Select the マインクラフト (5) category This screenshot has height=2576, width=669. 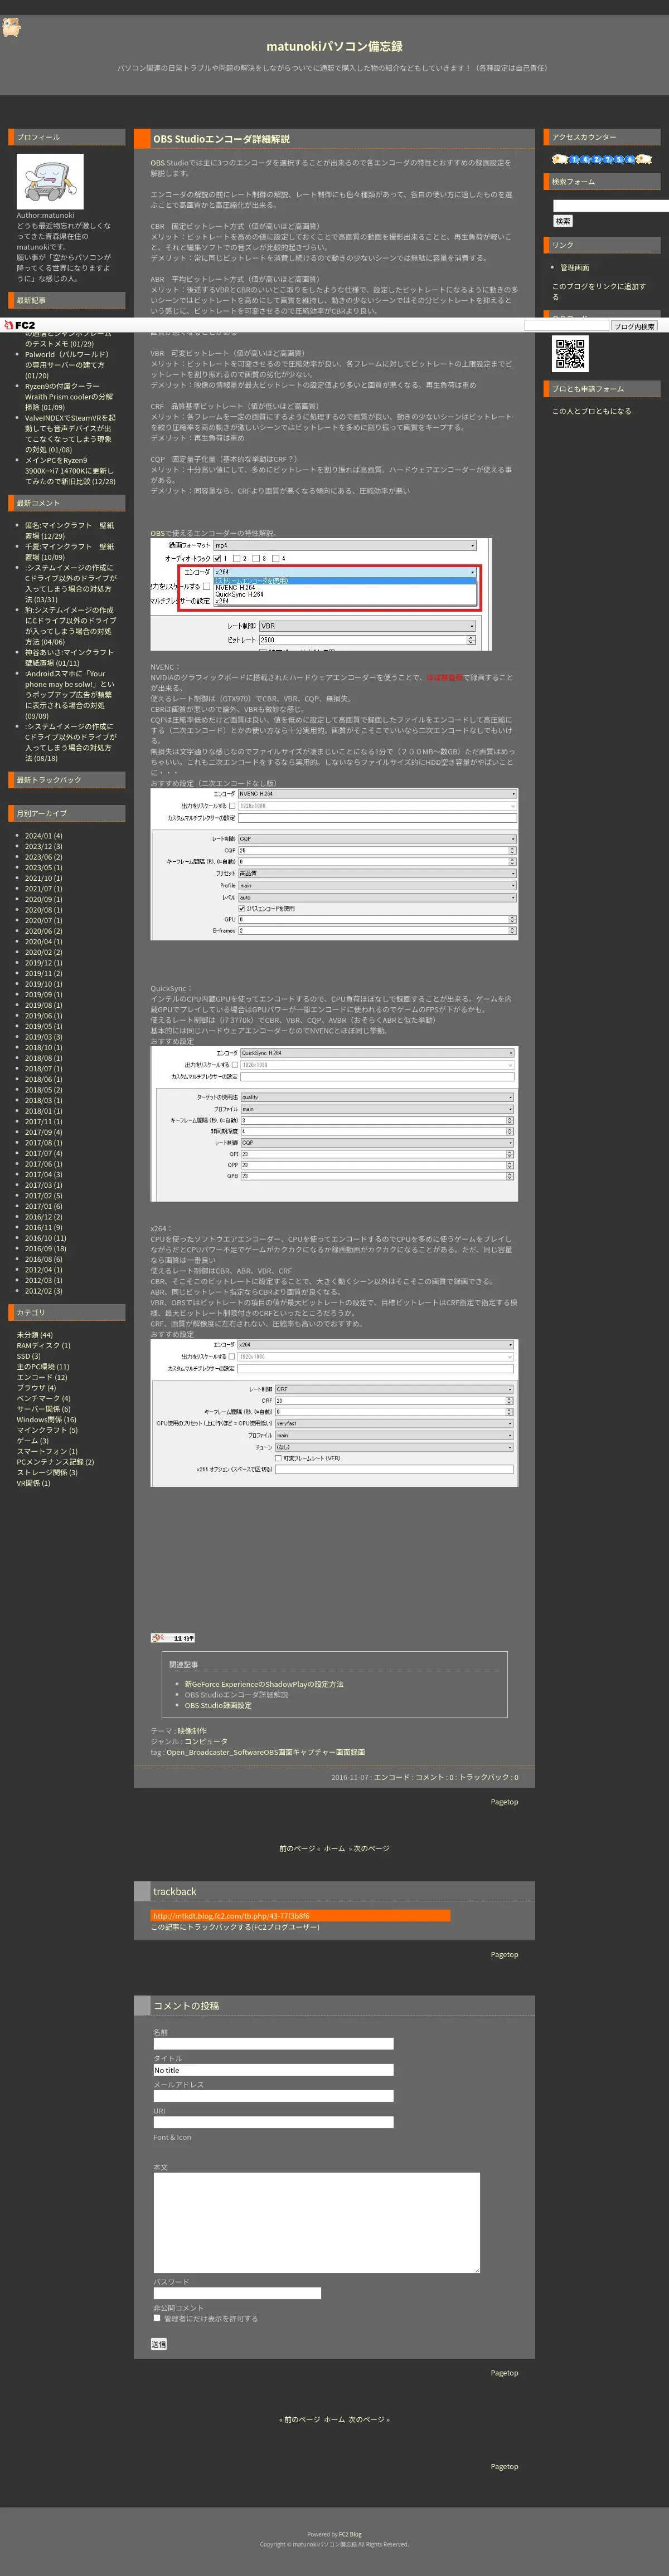pos(46,1430)
